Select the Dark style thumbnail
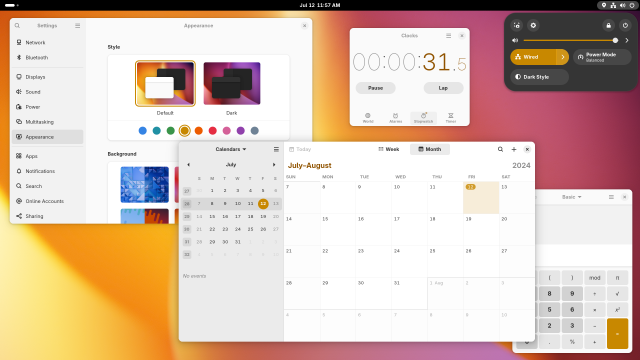The width and height of the screenshot is (640, 360). (x=232, y=84)
